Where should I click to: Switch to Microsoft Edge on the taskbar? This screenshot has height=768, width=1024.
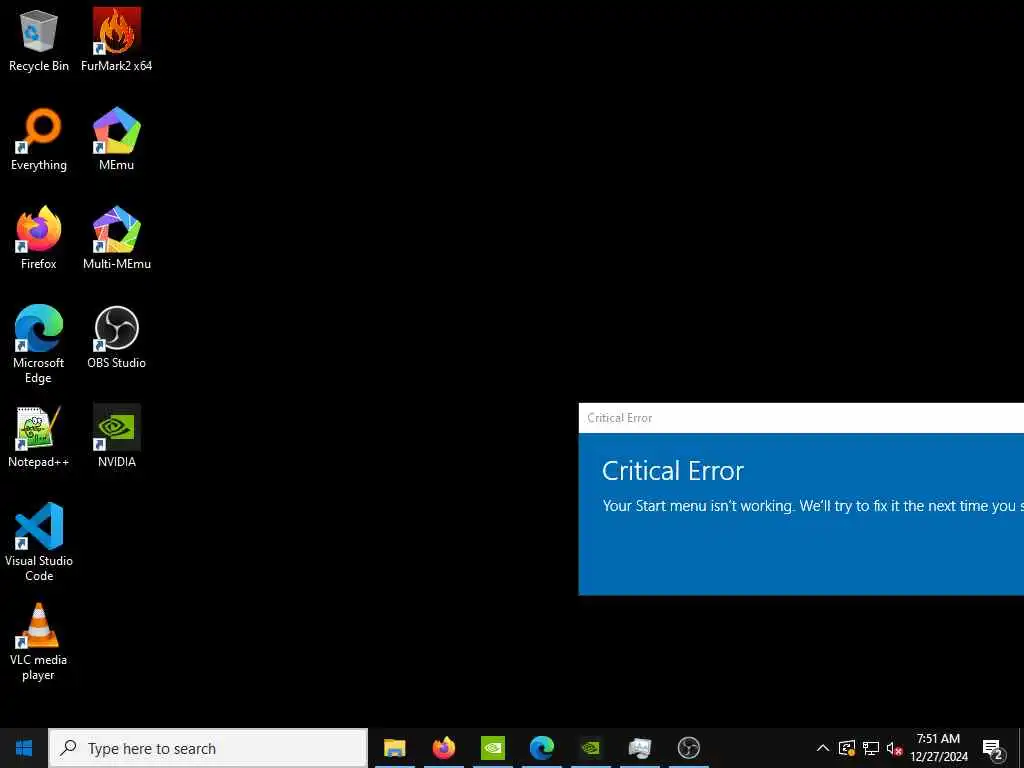pyautogui.click(x=541, y=748)
